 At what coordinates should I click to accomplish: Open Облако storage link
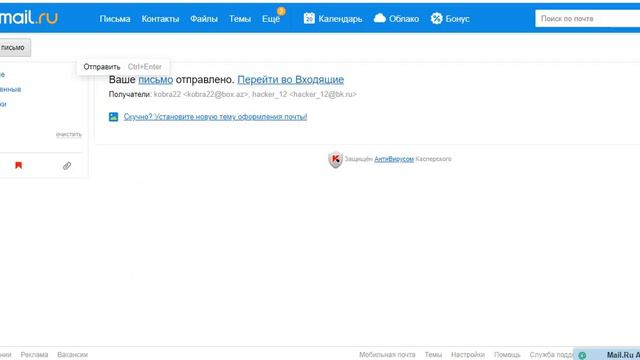click(404, 19)
